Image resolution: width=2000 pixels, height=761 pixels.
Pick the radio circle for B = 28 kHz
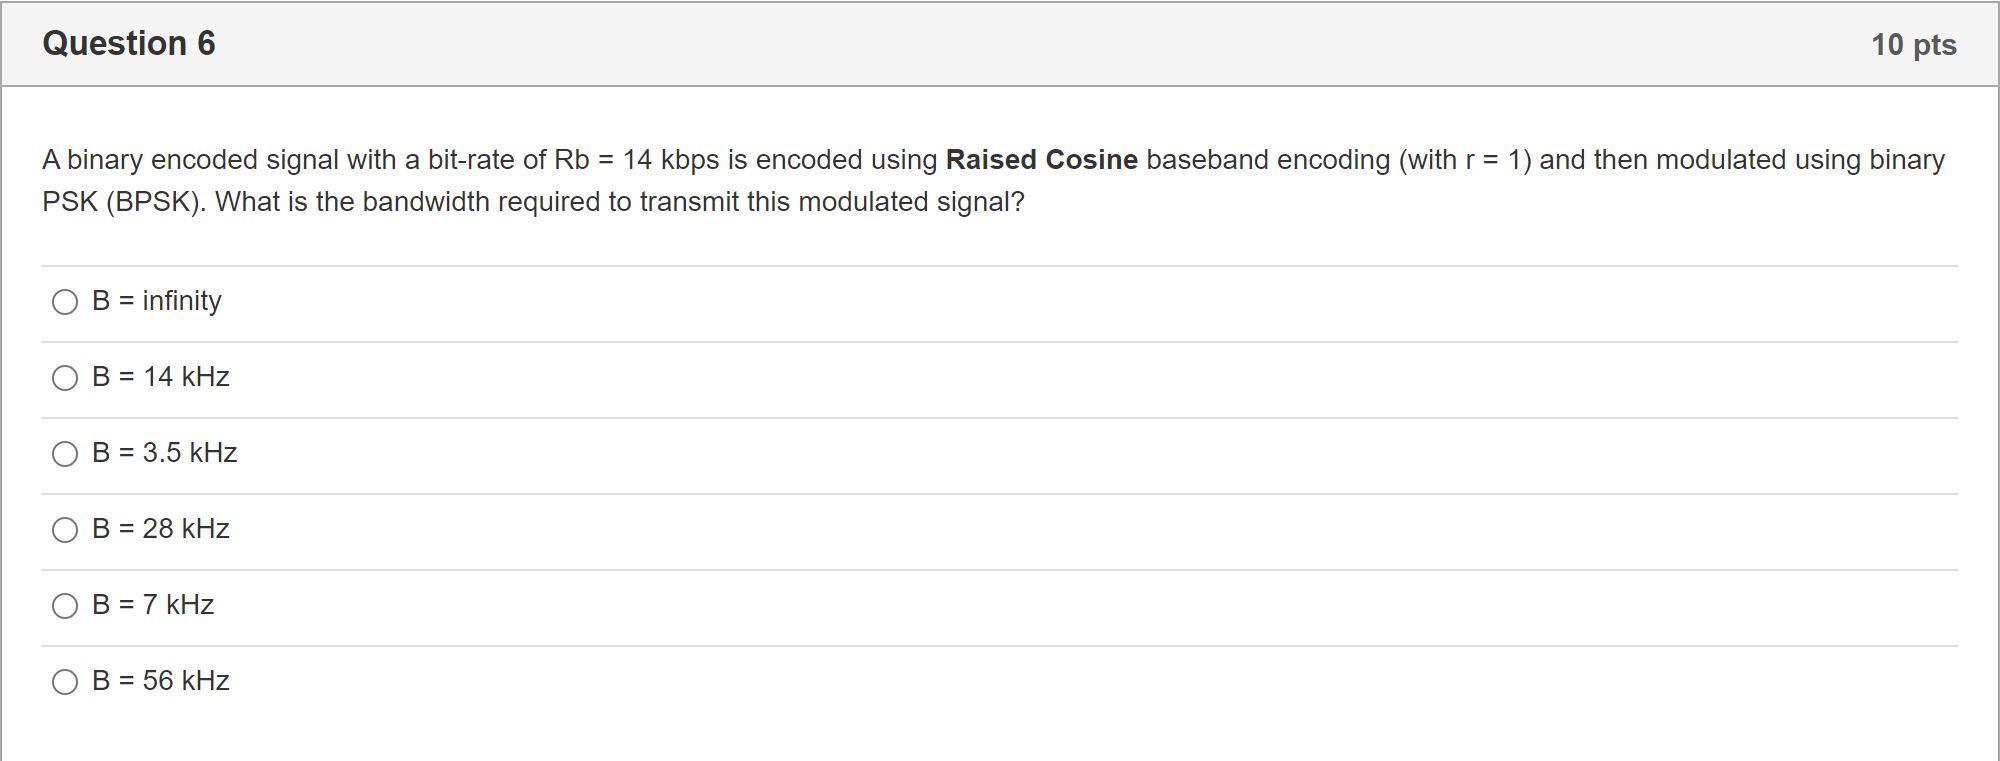point(65,530)
